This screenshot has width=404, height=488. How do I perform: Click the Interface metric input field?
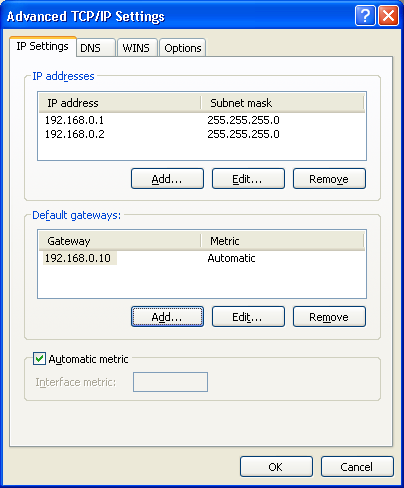coord(170,382)
